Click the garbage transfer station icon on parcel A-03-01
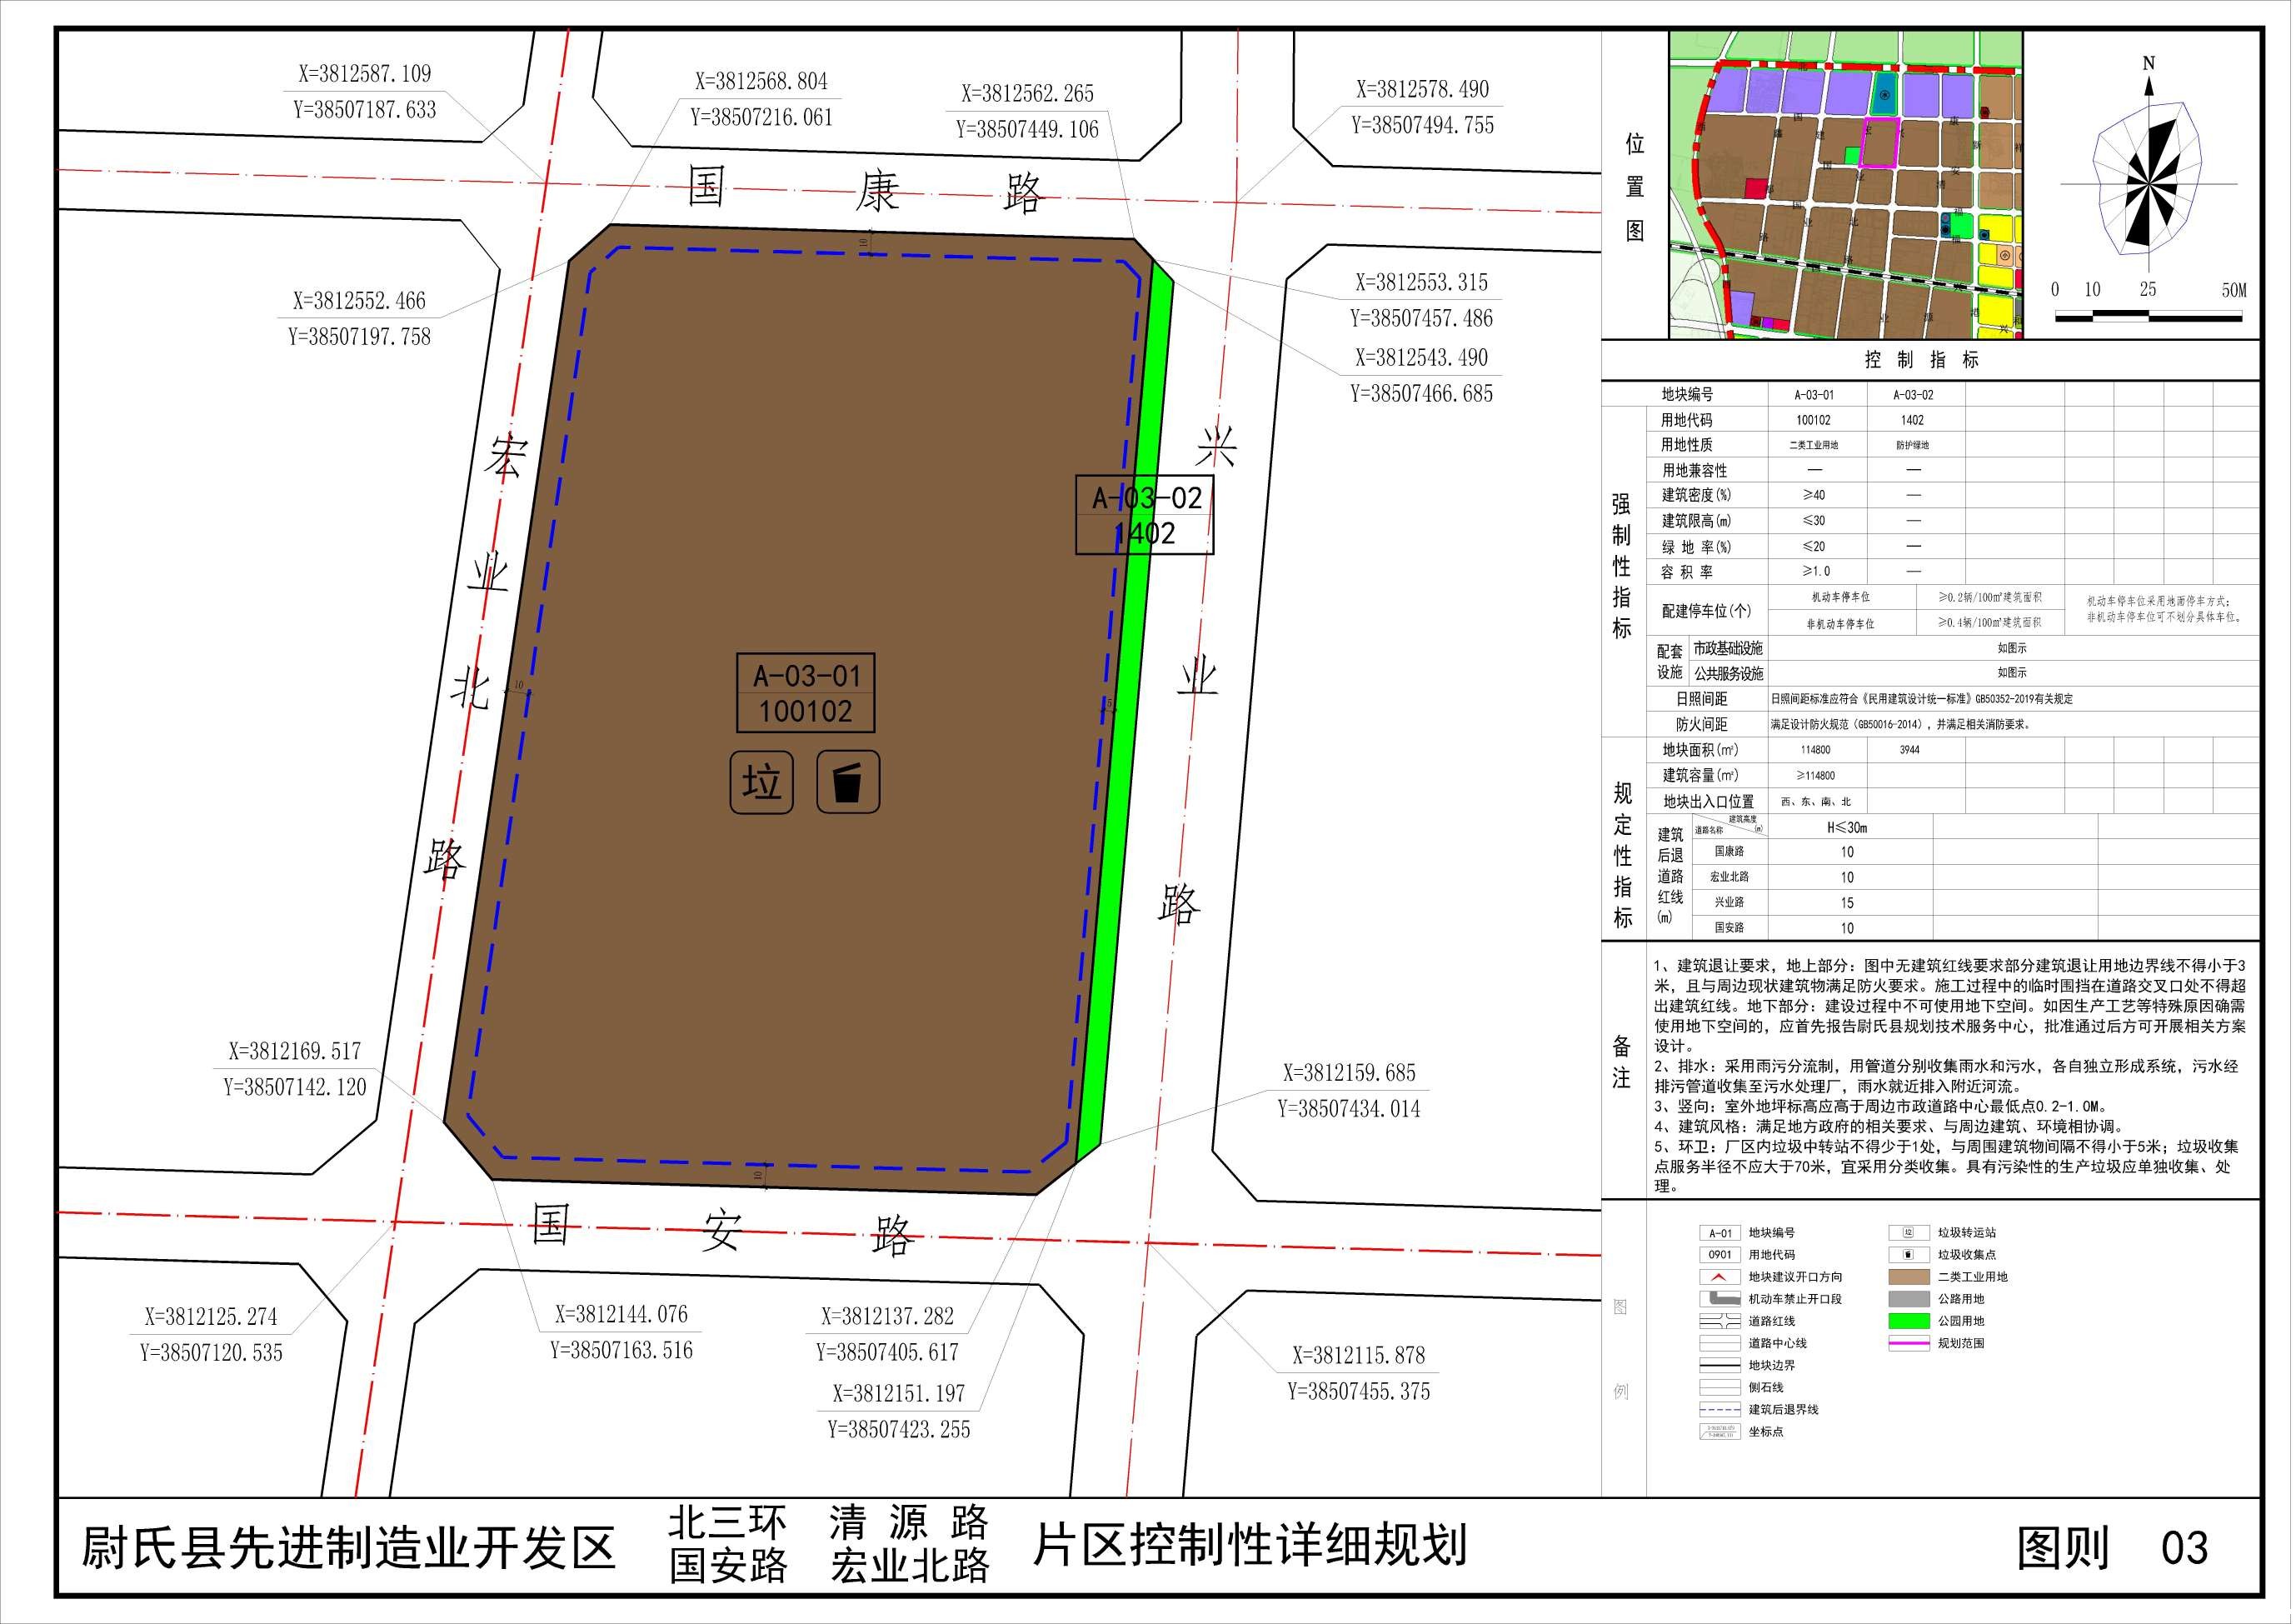 click(x=762, y=782)
